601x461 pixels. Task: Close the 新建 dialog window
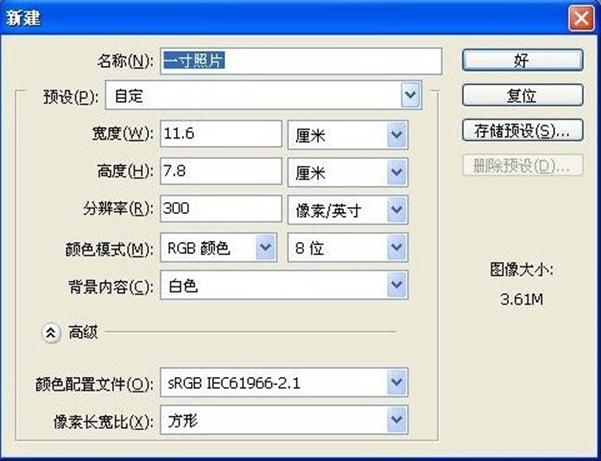pos(581,18)
